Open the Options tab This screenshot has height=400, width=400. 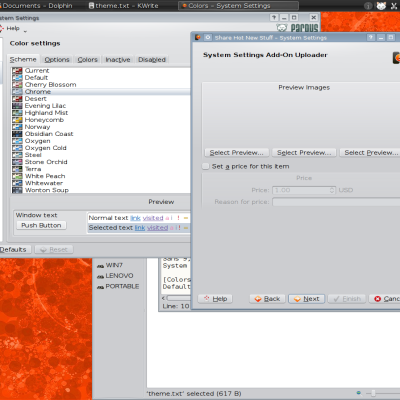[x=57, y=60]
